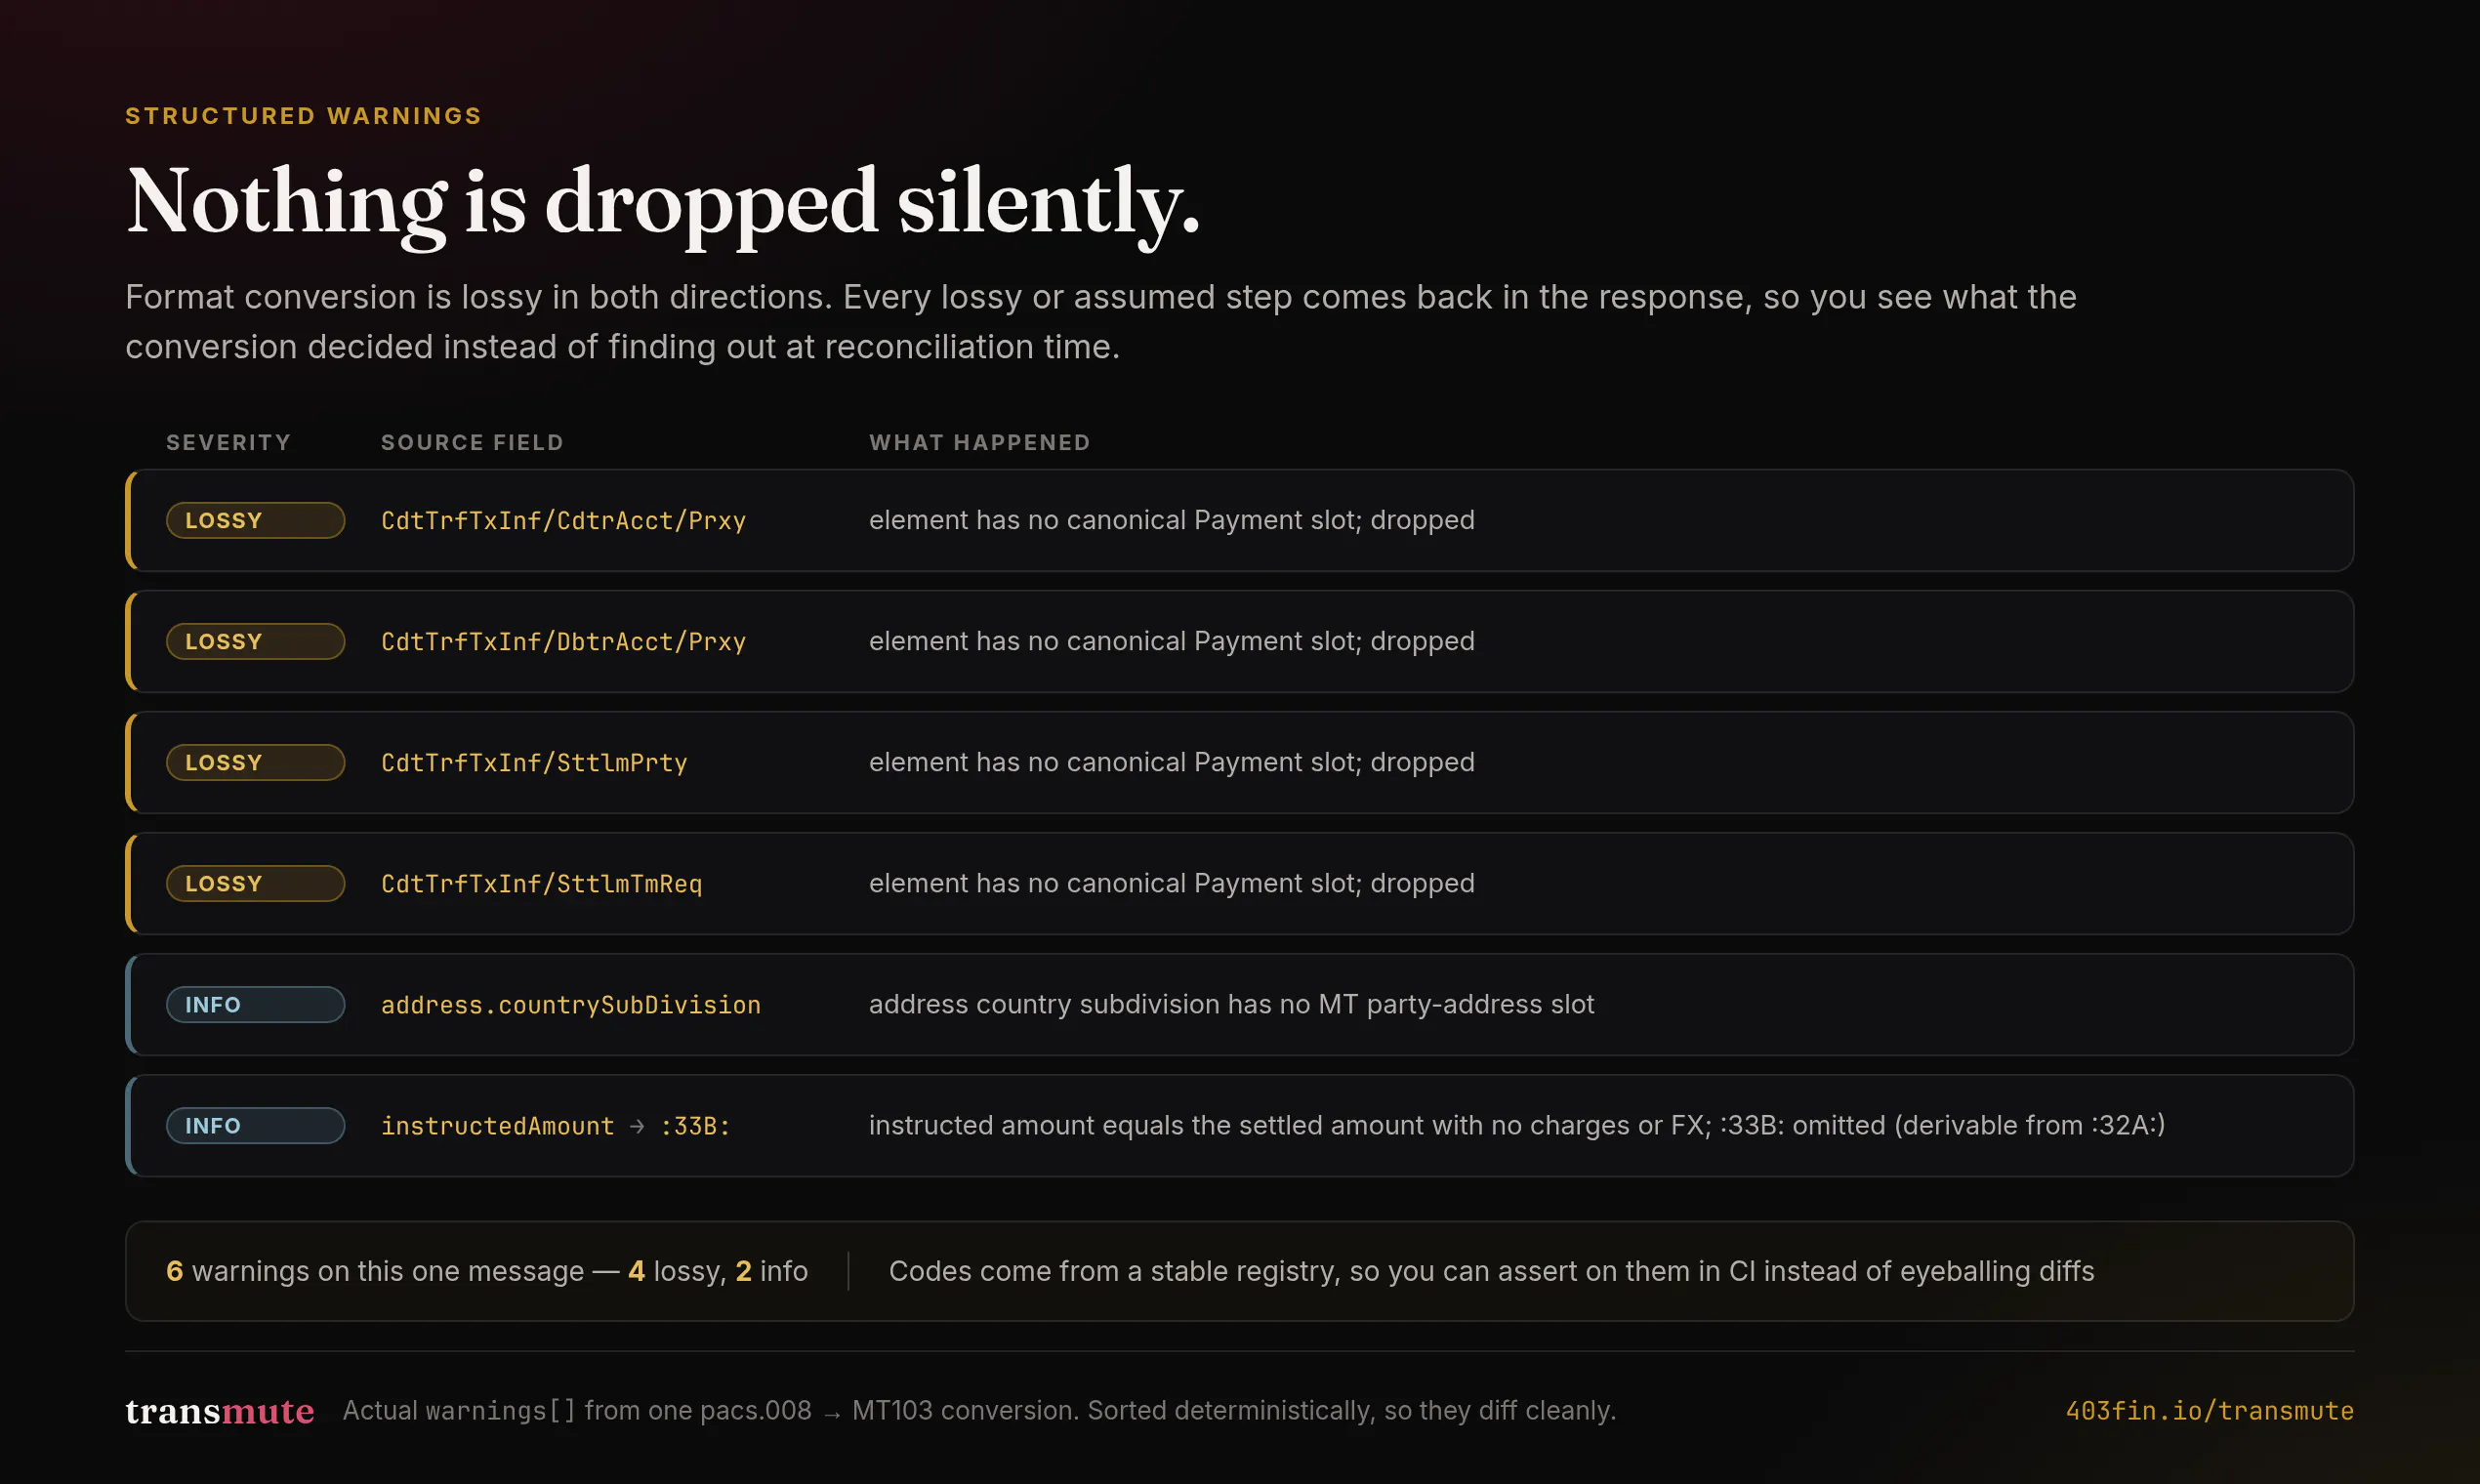Screen dimensions: 2480x1484
Task: Click the 'Nothing is dropped silently.' heading
Action: click(x=662, y=203)
